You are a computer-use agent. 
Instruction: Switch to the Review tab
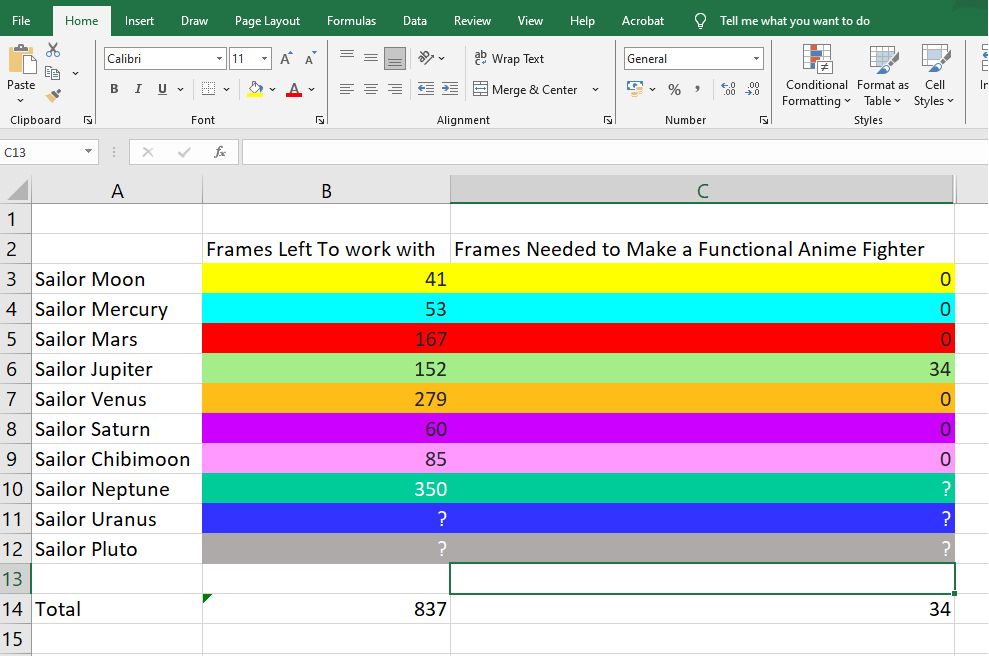[472, 21]
